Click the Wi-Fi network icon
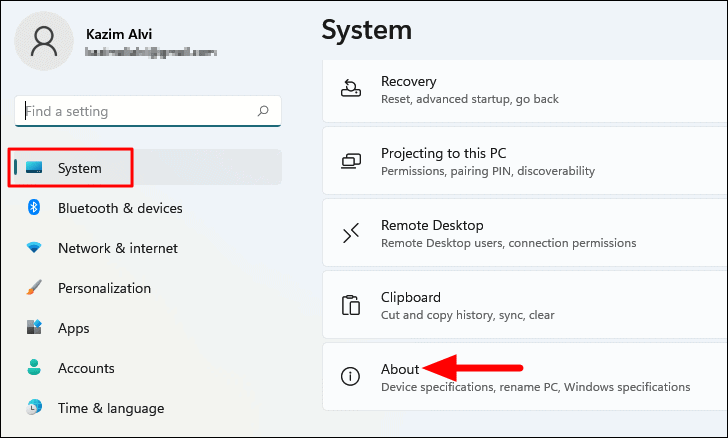 [34, 248]
